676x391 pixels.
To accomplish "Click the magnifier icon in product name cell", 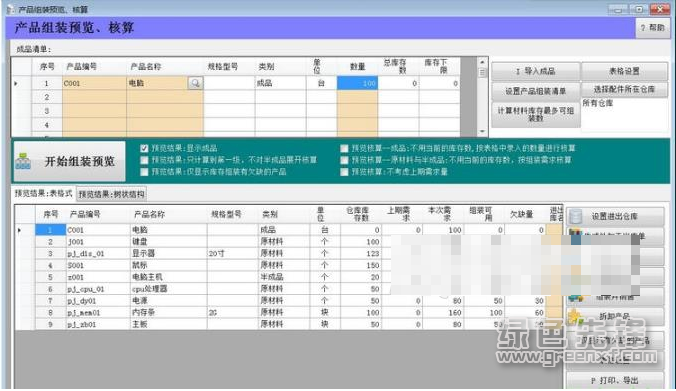I will (195, 83).
